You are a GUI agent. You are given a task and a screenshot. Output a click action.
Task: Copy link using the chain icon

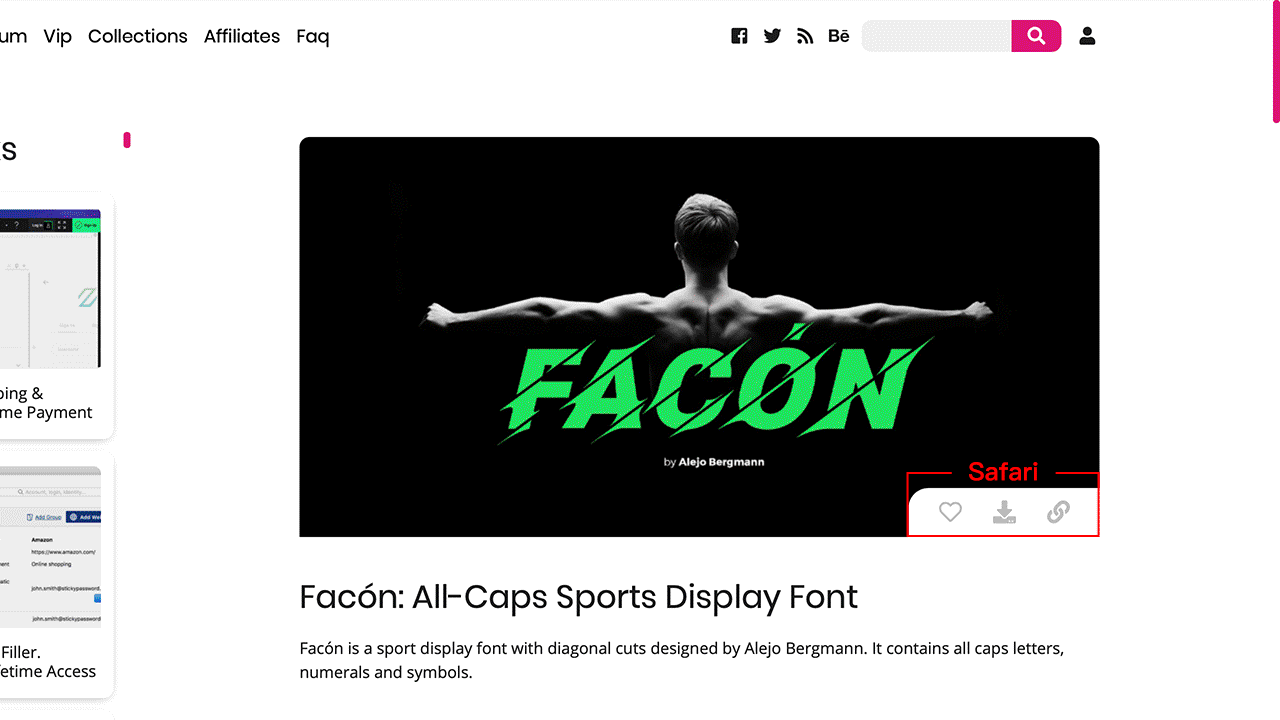pyautogui.click(x=1058, y=512)
